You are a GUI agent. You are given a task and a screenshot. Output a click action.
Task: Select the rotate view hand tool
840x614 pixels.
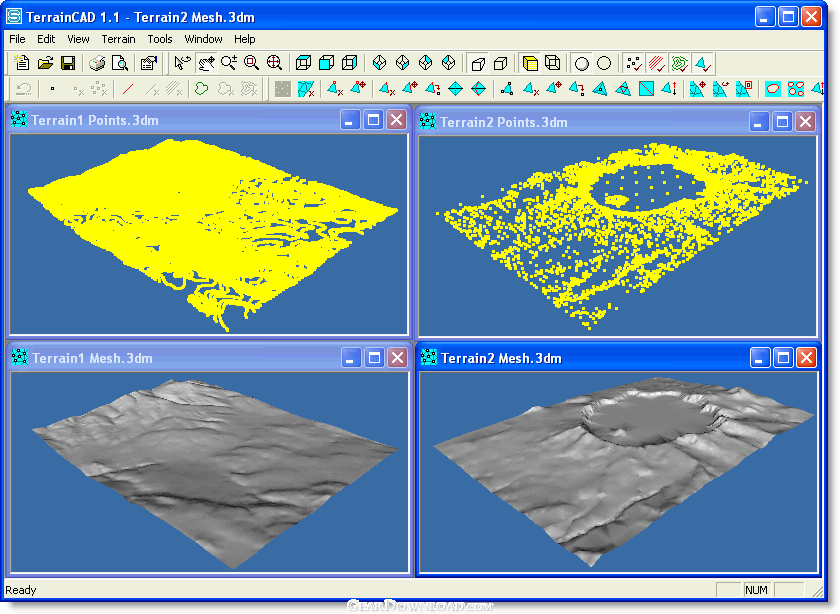coord(206,63)
